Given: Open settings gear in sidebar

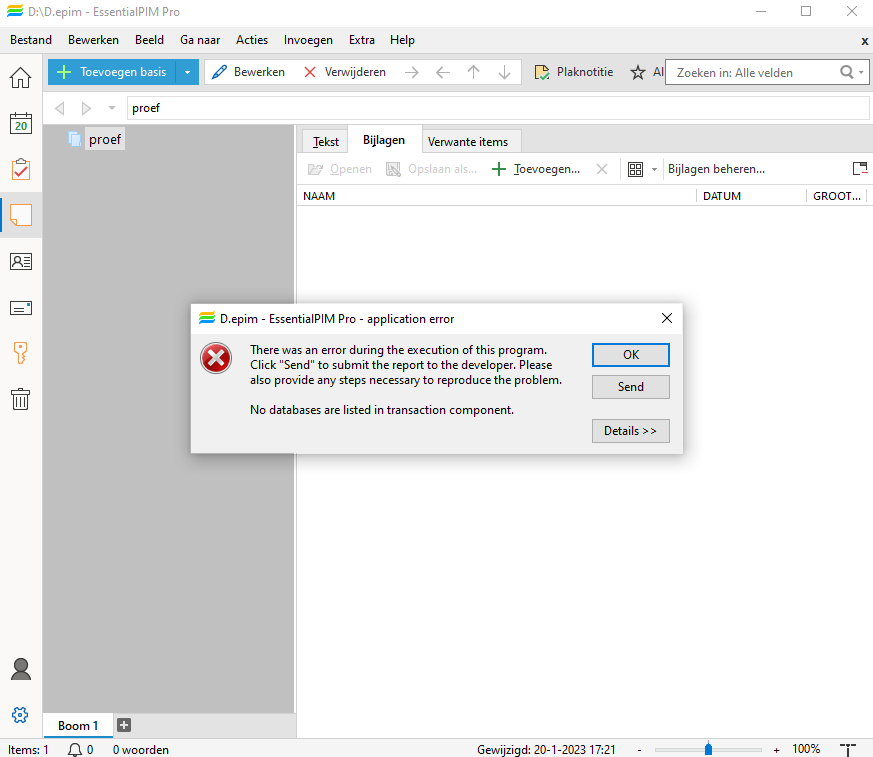Looking at the screenshot, I should pyautogui.click(x=20, y=715).
